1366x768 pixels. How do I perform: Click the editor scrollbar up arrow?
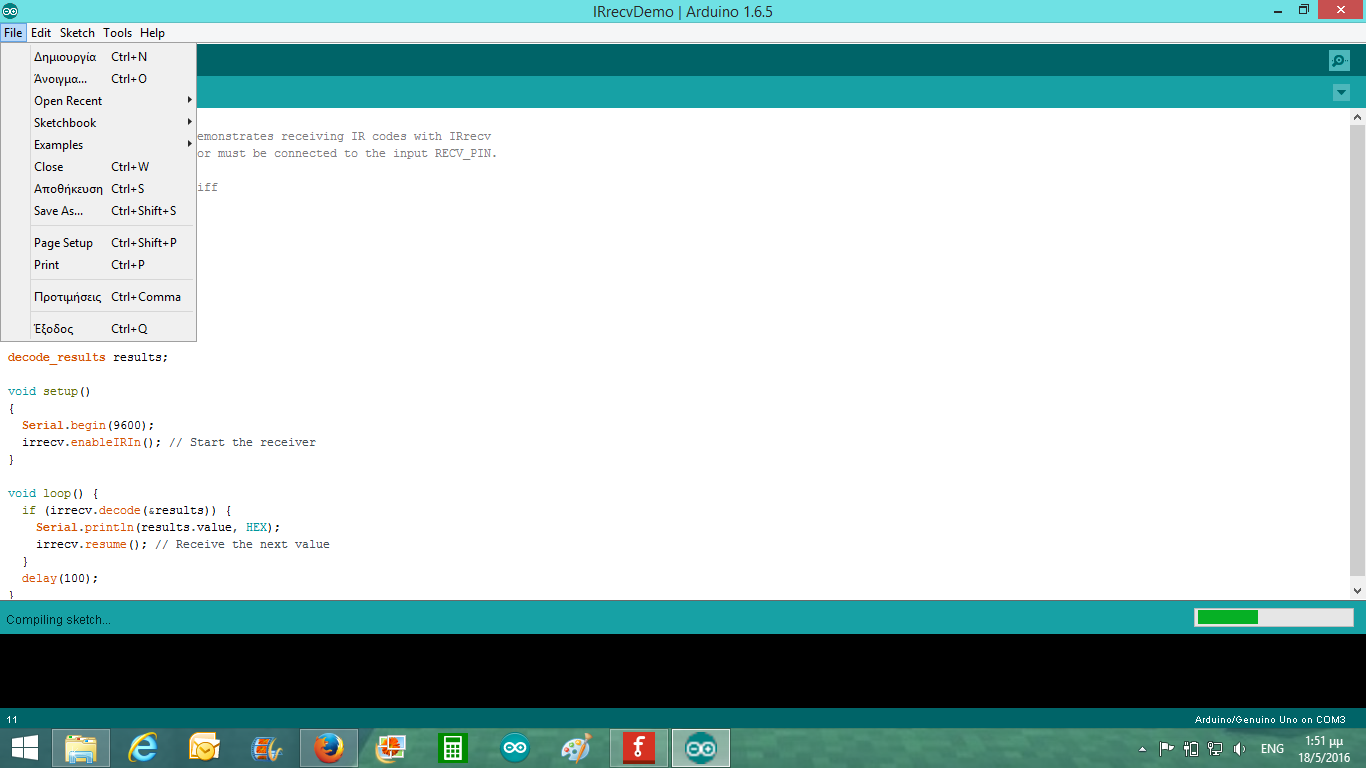click(1357, 118)
